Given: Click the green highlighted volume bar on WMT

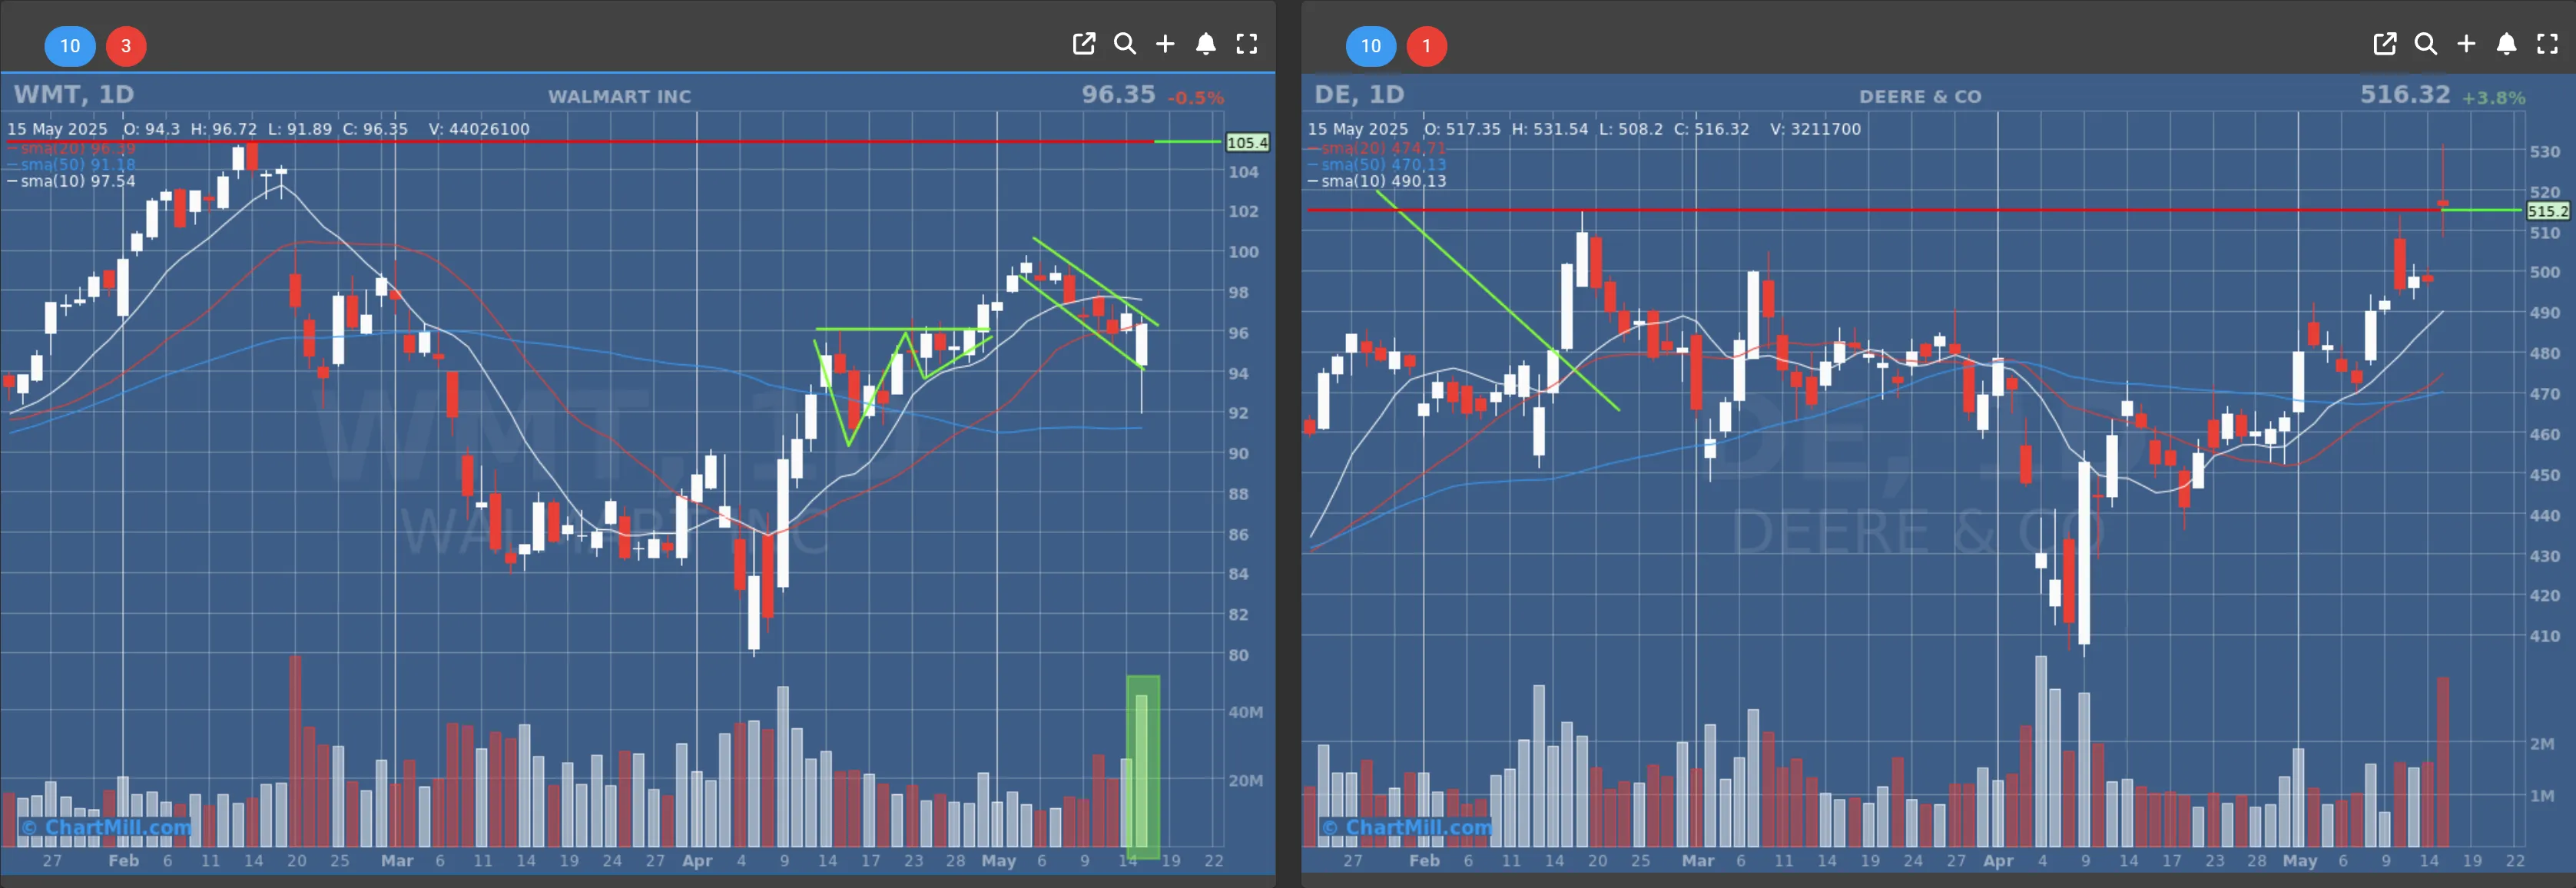Looking at the screenshot, I should (x=1143, y=766).
